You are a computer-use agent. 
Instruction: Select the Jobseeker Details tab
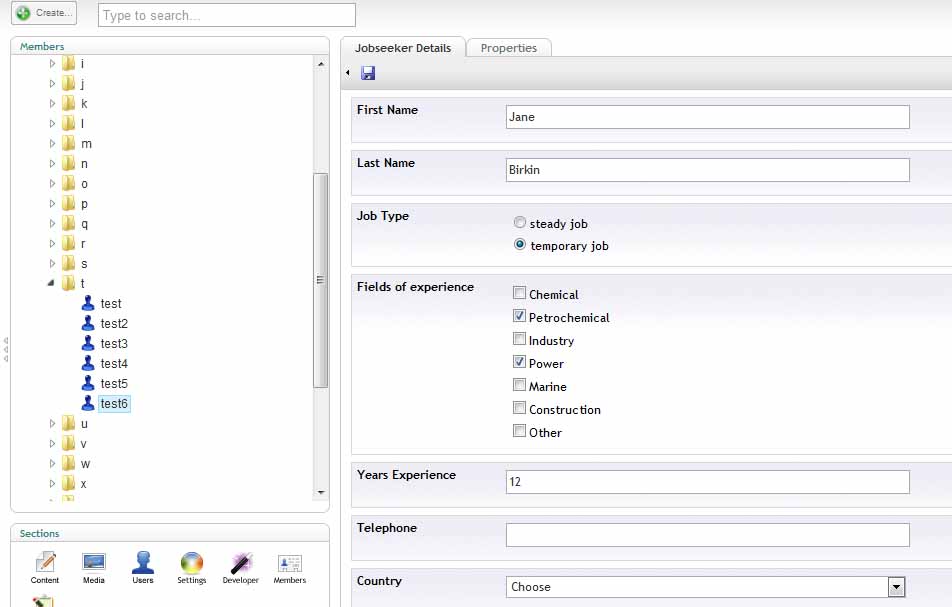pyautogui.click(x=403, y=48)
